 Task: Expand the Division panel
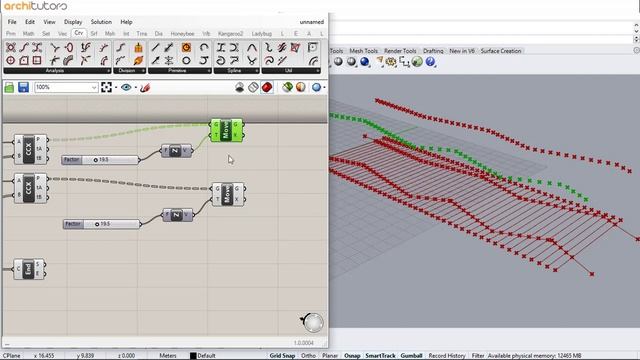[129, 71]
